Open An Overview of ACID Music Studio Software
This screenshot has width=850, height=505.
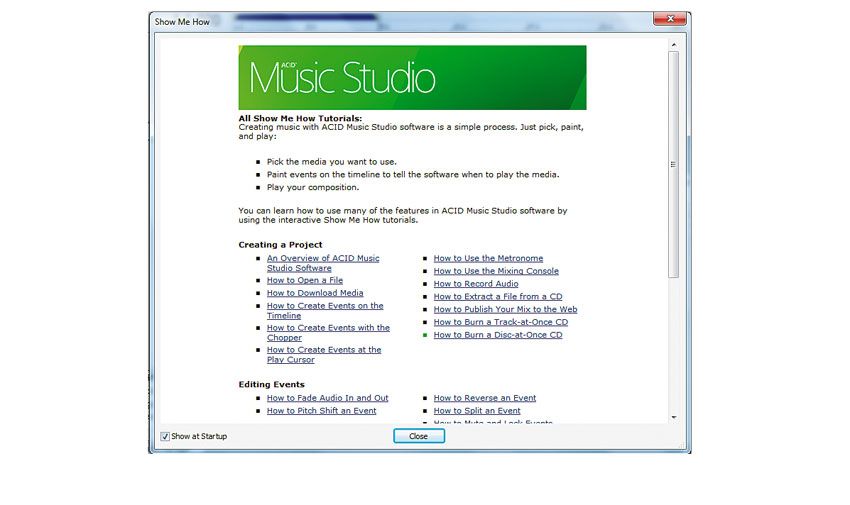323,263
